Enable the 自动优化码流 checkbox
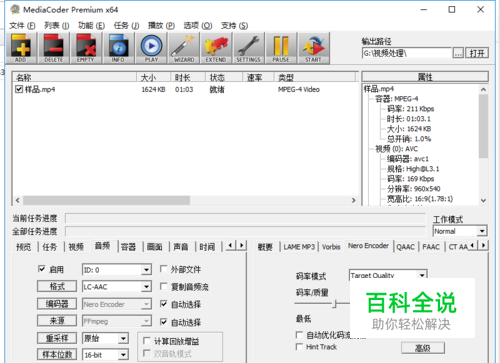The width and height of the screenshot is (500, 363). [299, 334]
